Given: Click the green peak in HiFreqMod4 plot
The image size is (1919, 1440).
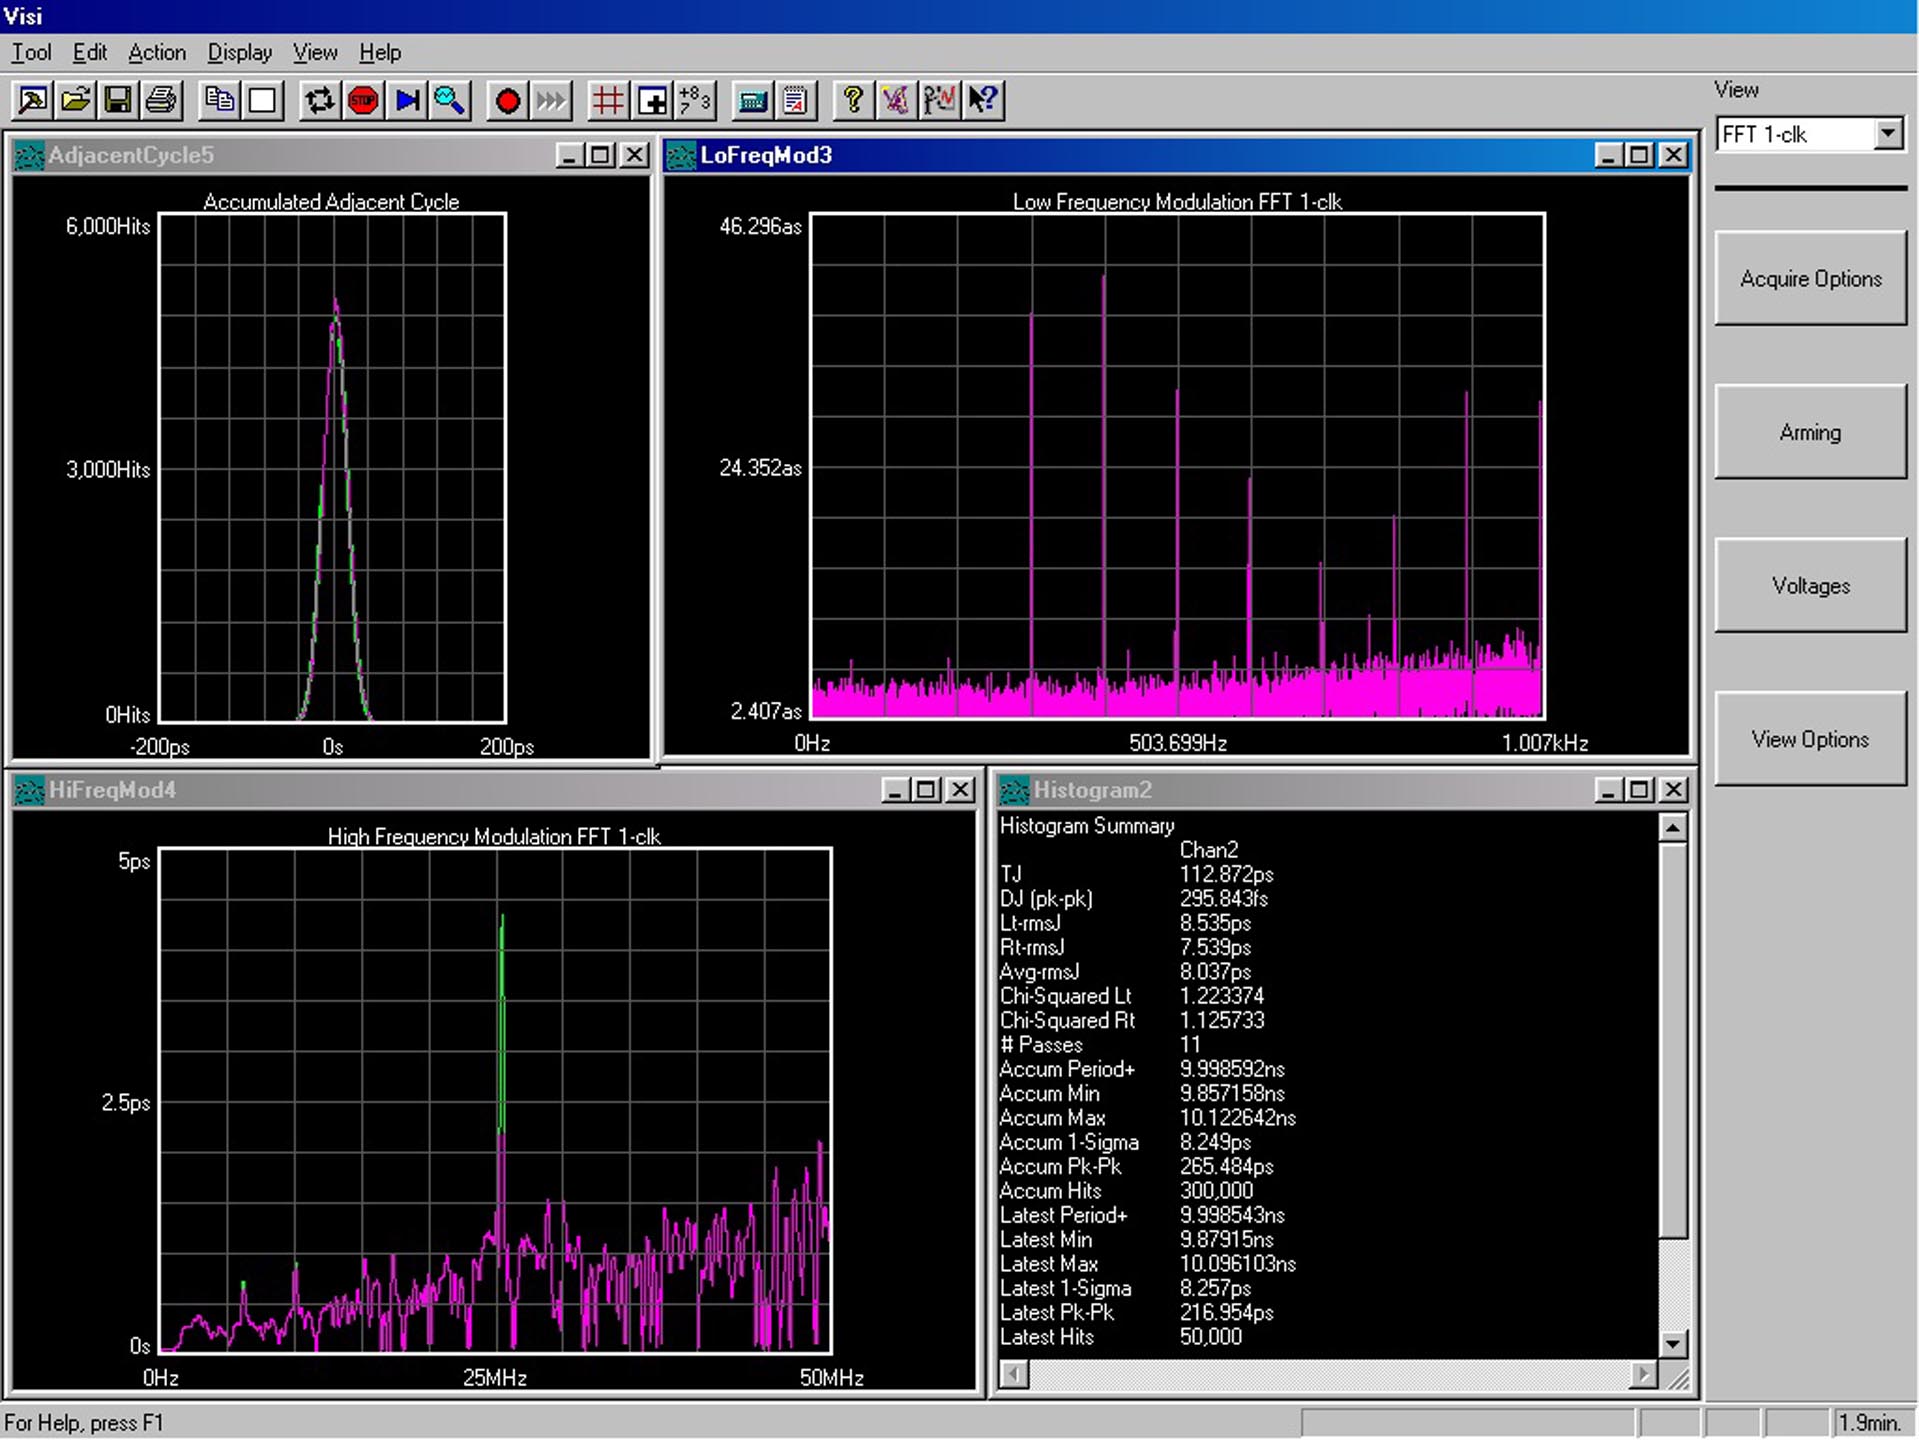Looking at the screenshot, I should pyautogui.click(x=502, y=1020).
